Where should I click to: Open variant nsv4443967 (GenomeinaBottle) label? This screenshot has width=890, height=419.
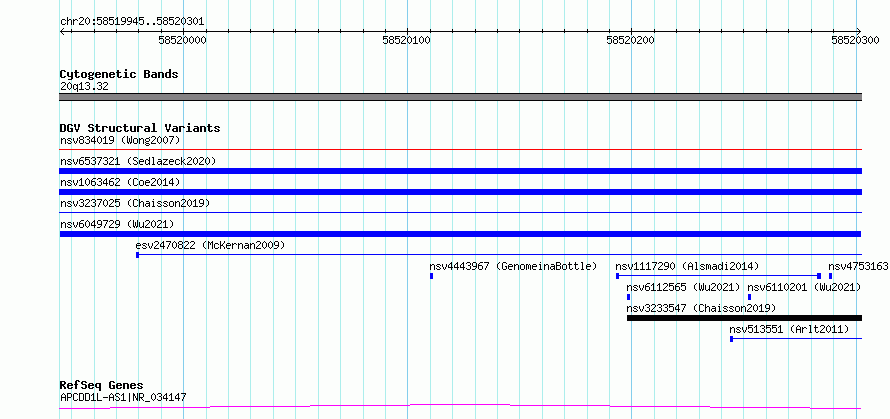point(514,266)
